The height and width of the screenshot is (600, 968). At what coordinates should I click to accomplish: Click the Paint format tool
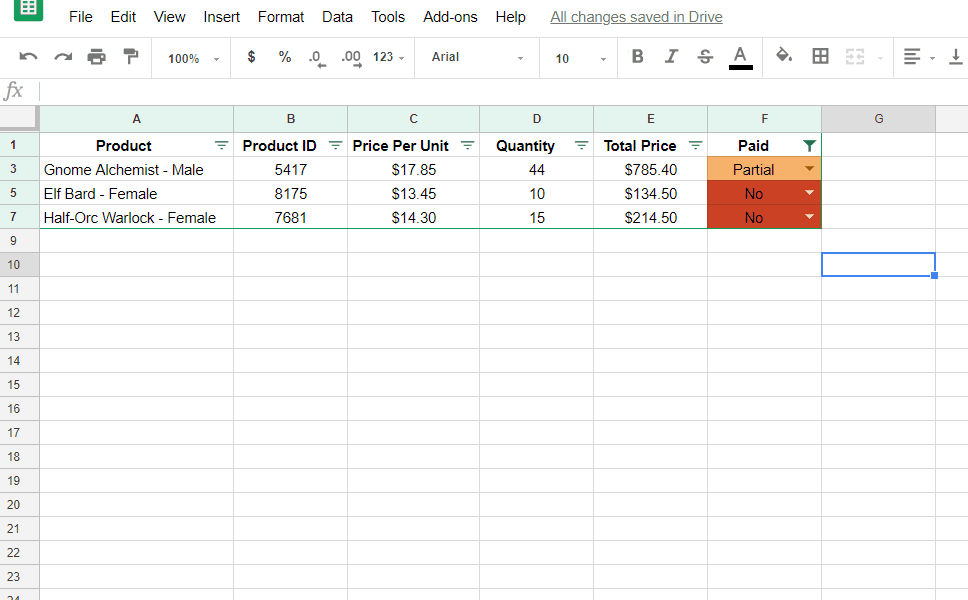click(131, 57)
